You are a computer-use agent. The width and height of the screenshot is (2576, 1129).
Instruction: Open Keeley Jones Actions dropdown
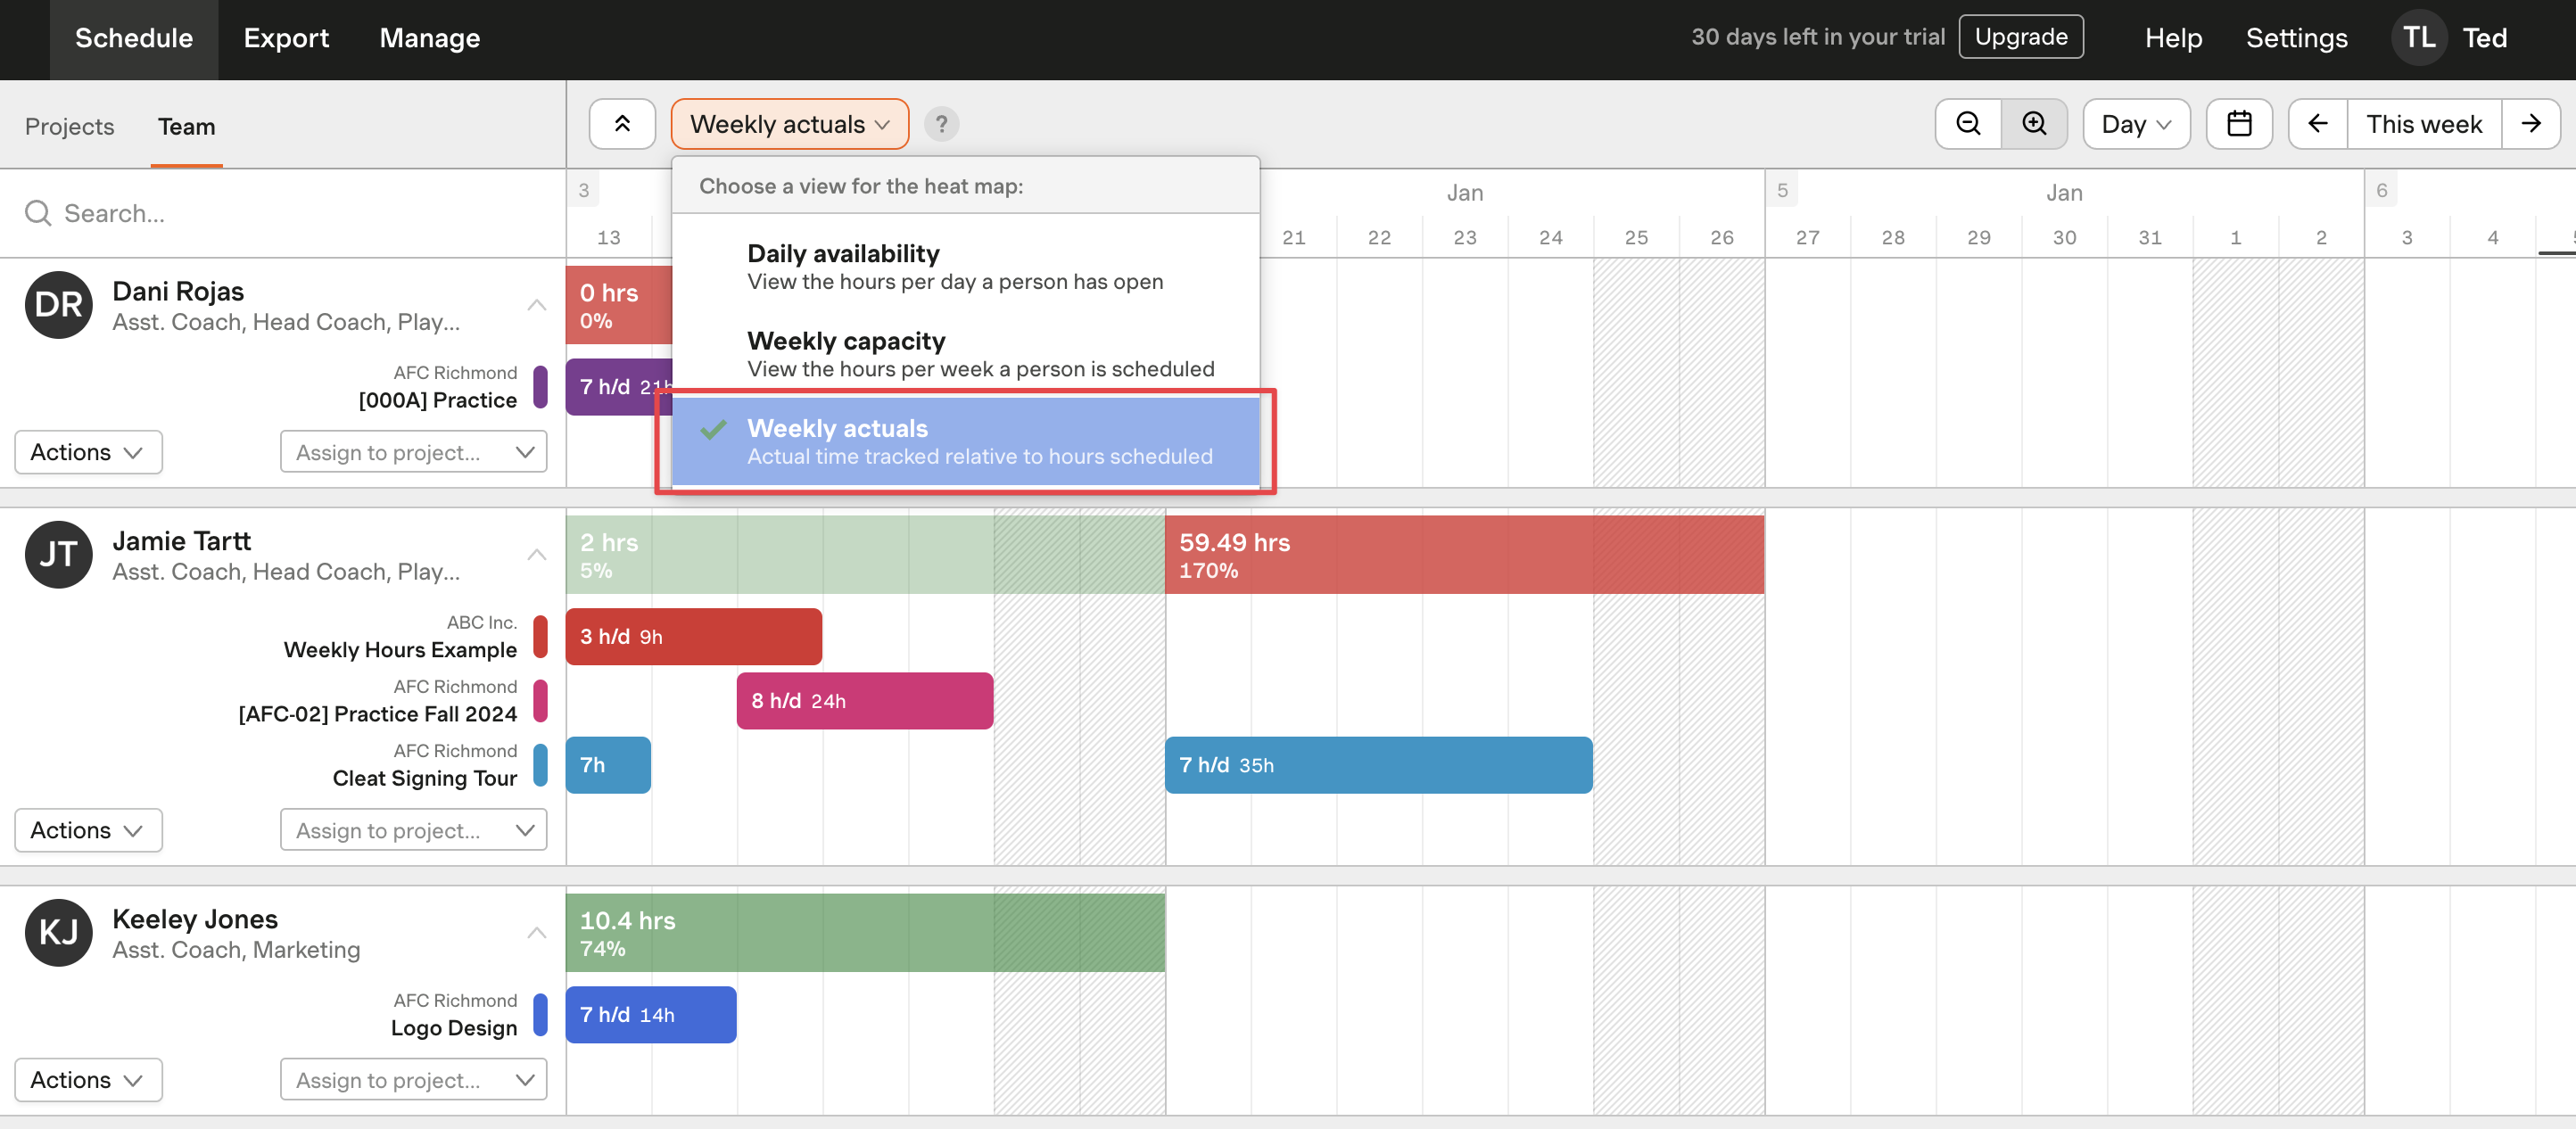(x=88, y=1080)
